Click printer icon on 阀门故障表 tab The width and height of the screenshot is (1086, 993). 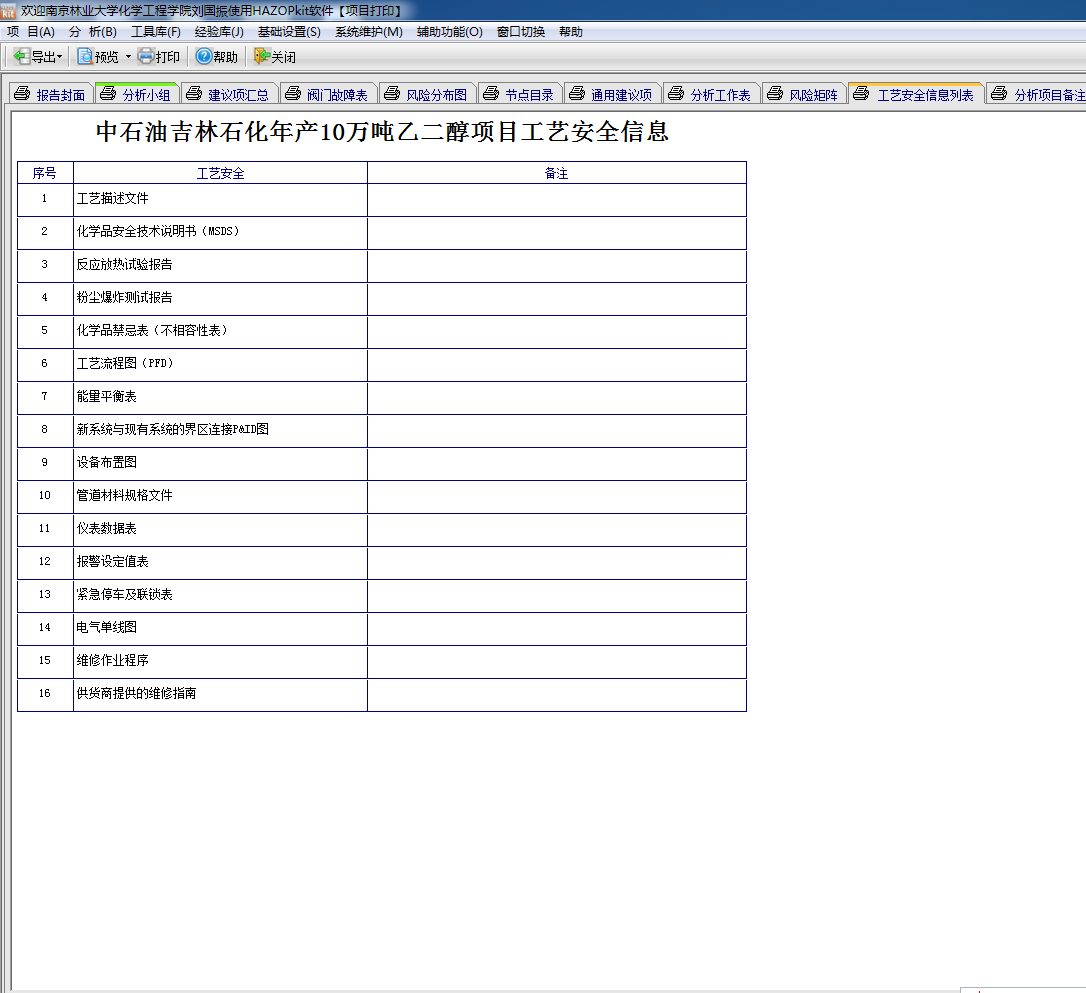pos(293,93)
